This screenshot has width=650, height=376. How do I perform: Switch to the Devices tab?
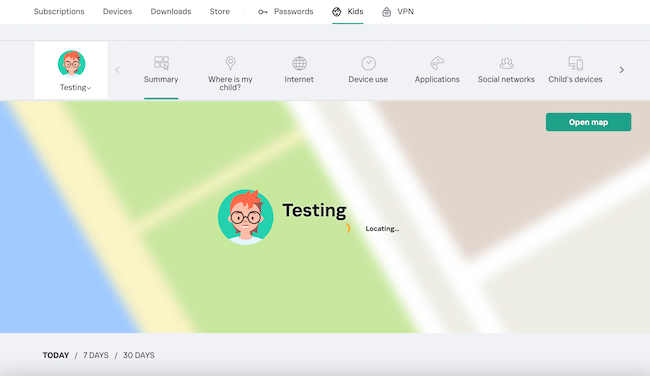pos(117,12)
